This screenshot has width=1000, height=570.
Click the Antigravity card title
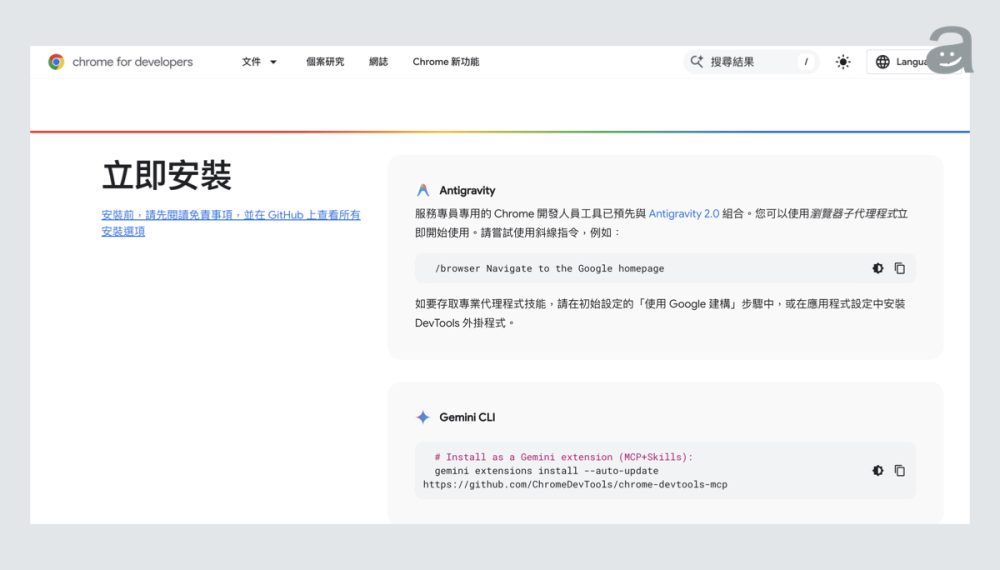click(x=467, y=190)
